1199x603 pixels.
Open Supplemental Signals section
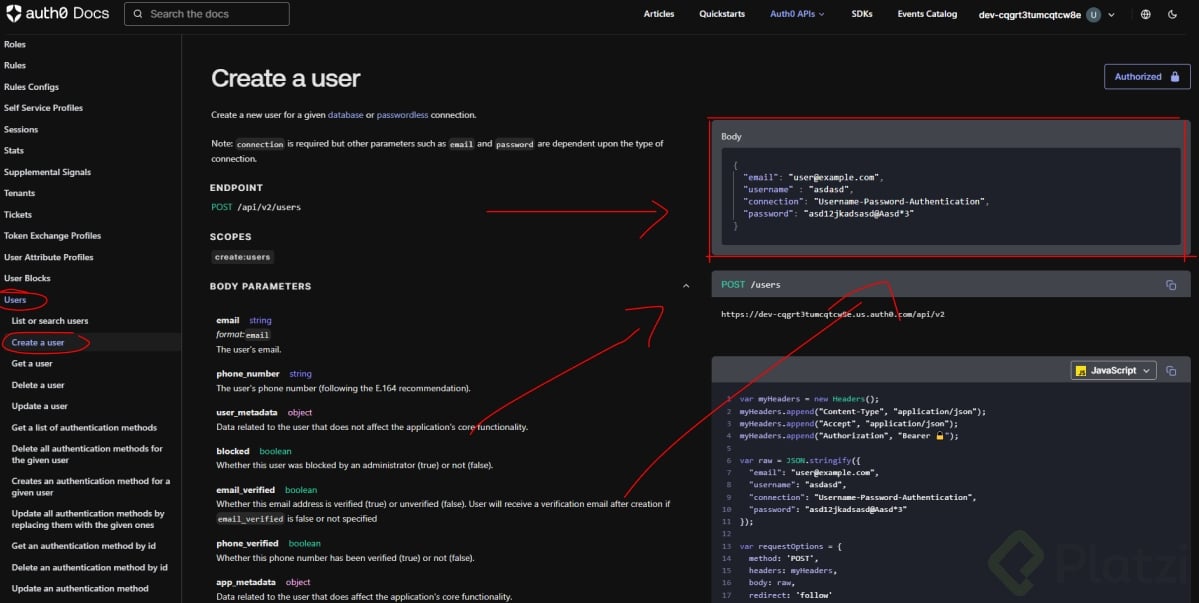coord(47,172)
